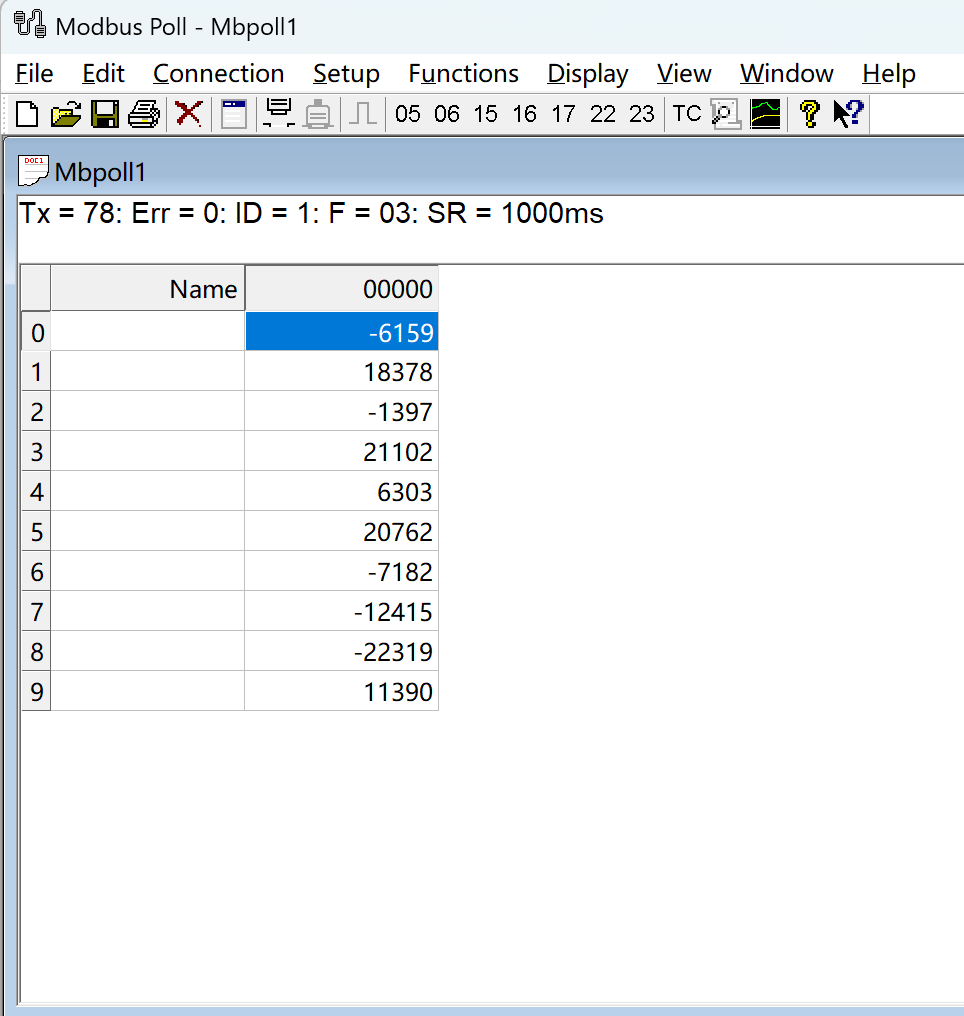Click the empty Name cell beside -1397
Viewport: 964px width, 1016px height.
click(148, 411)
